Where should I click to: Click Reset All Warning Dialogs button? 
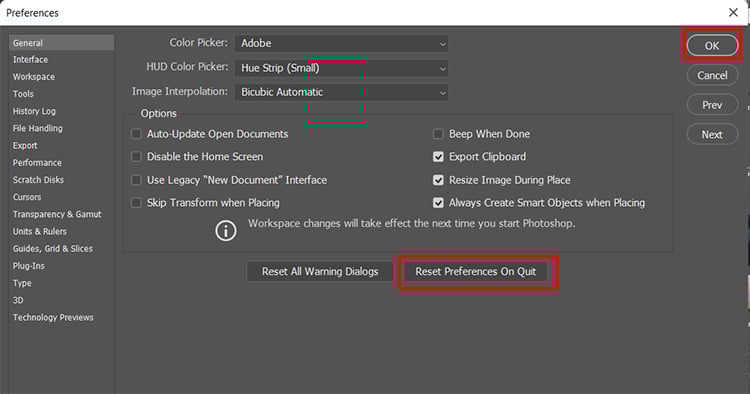tap(320, 272)
